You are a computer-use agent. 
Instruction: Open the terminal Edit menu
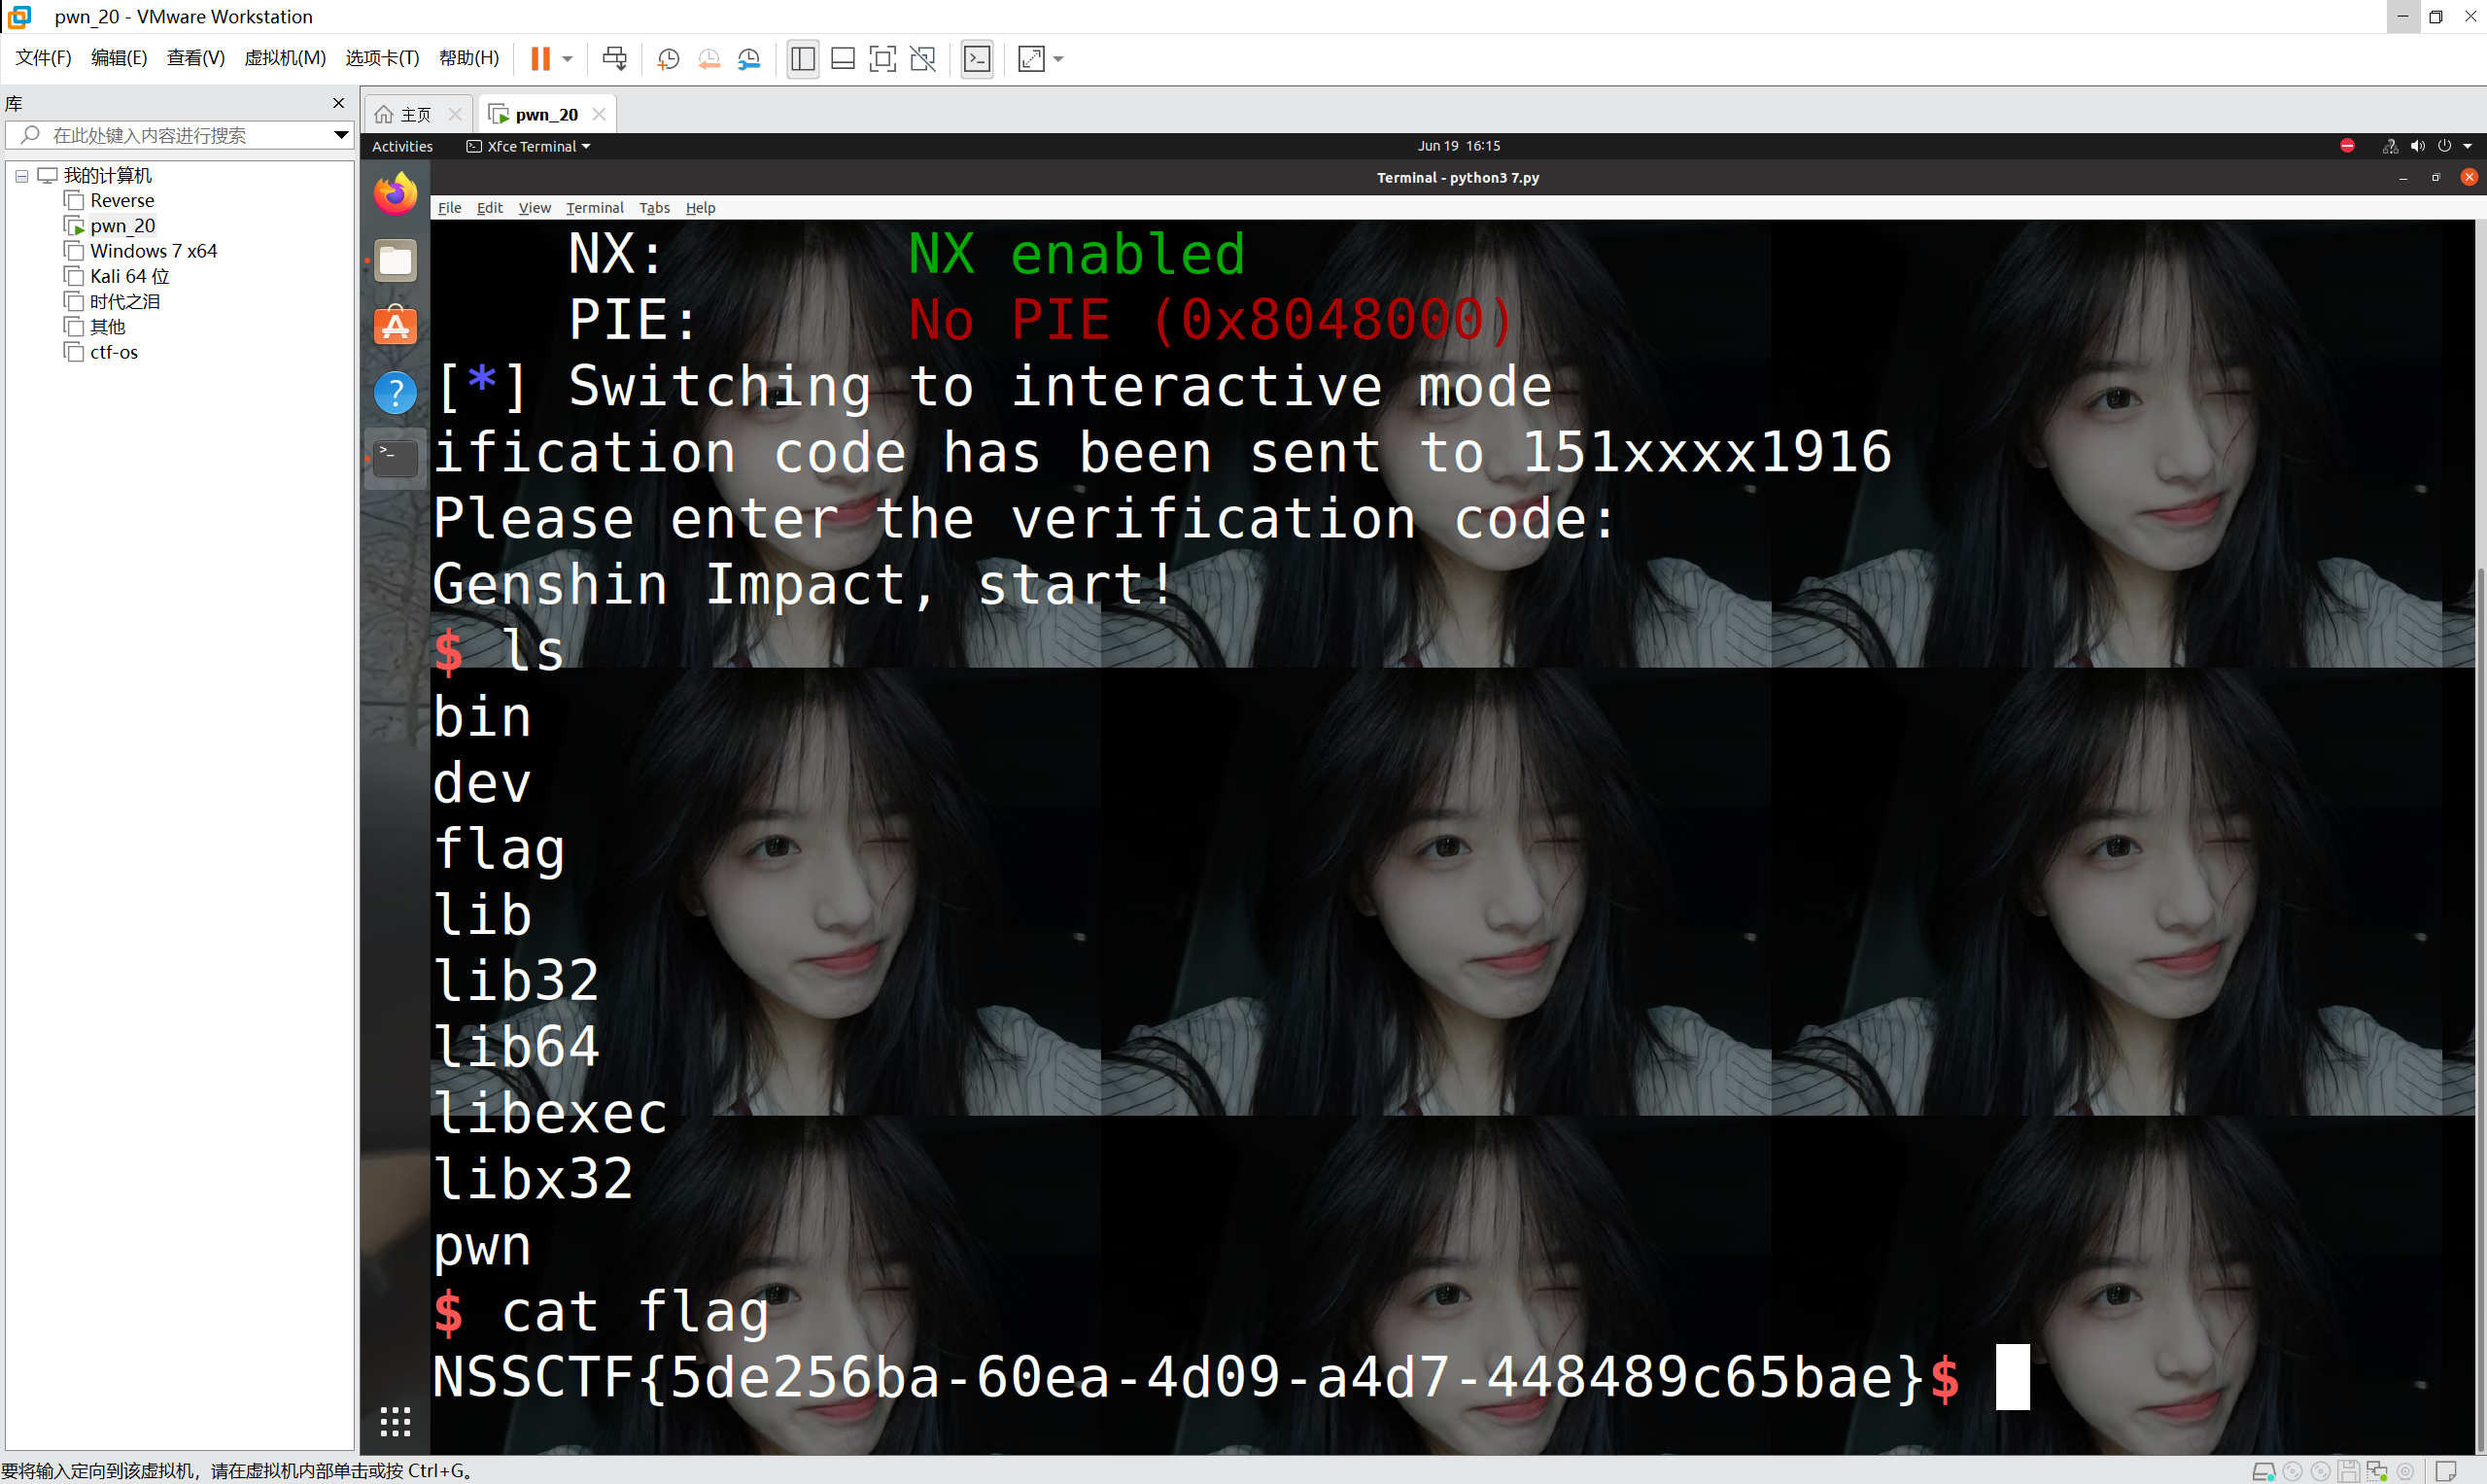point(489,207)
